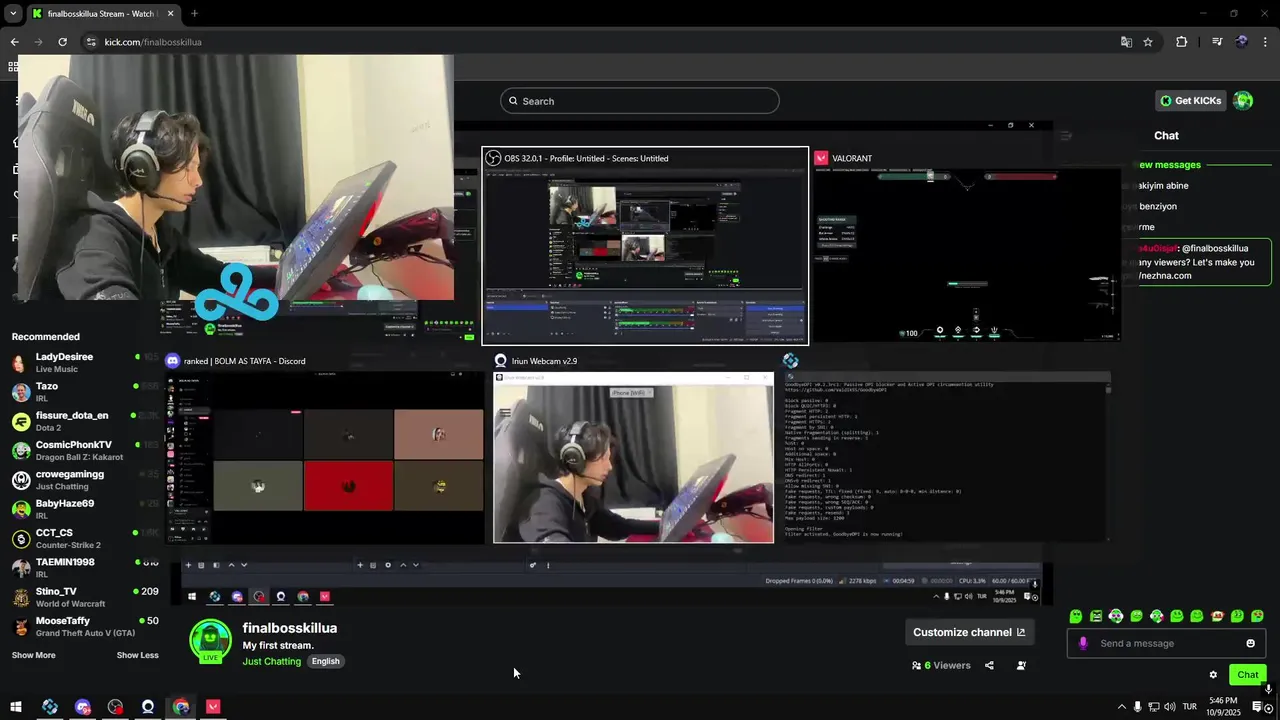The image size is (1280, 720).
Task: Open LadyDesiree recommended channel
Action: (x=86, y=362)
